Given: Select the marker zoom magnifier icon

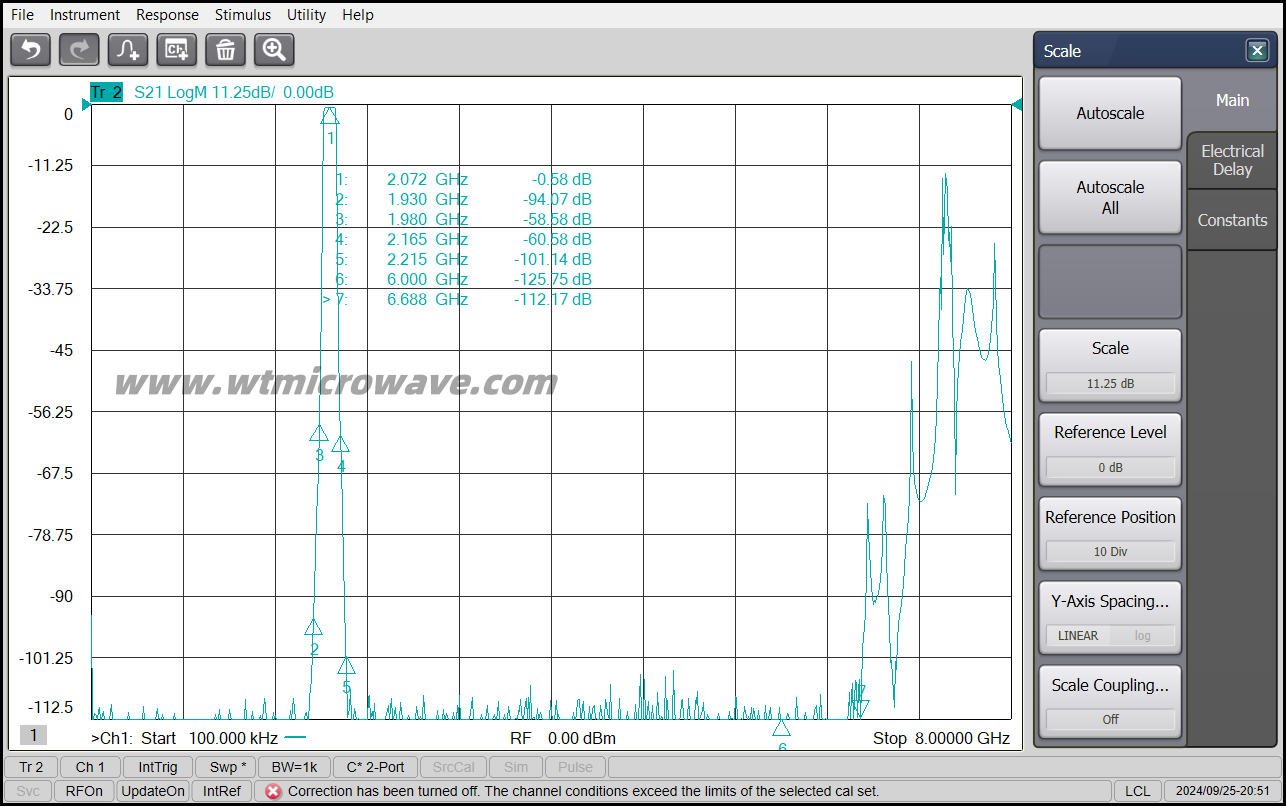Looking at the screenshot, I should pyautogui.click(x=274, y=49).
